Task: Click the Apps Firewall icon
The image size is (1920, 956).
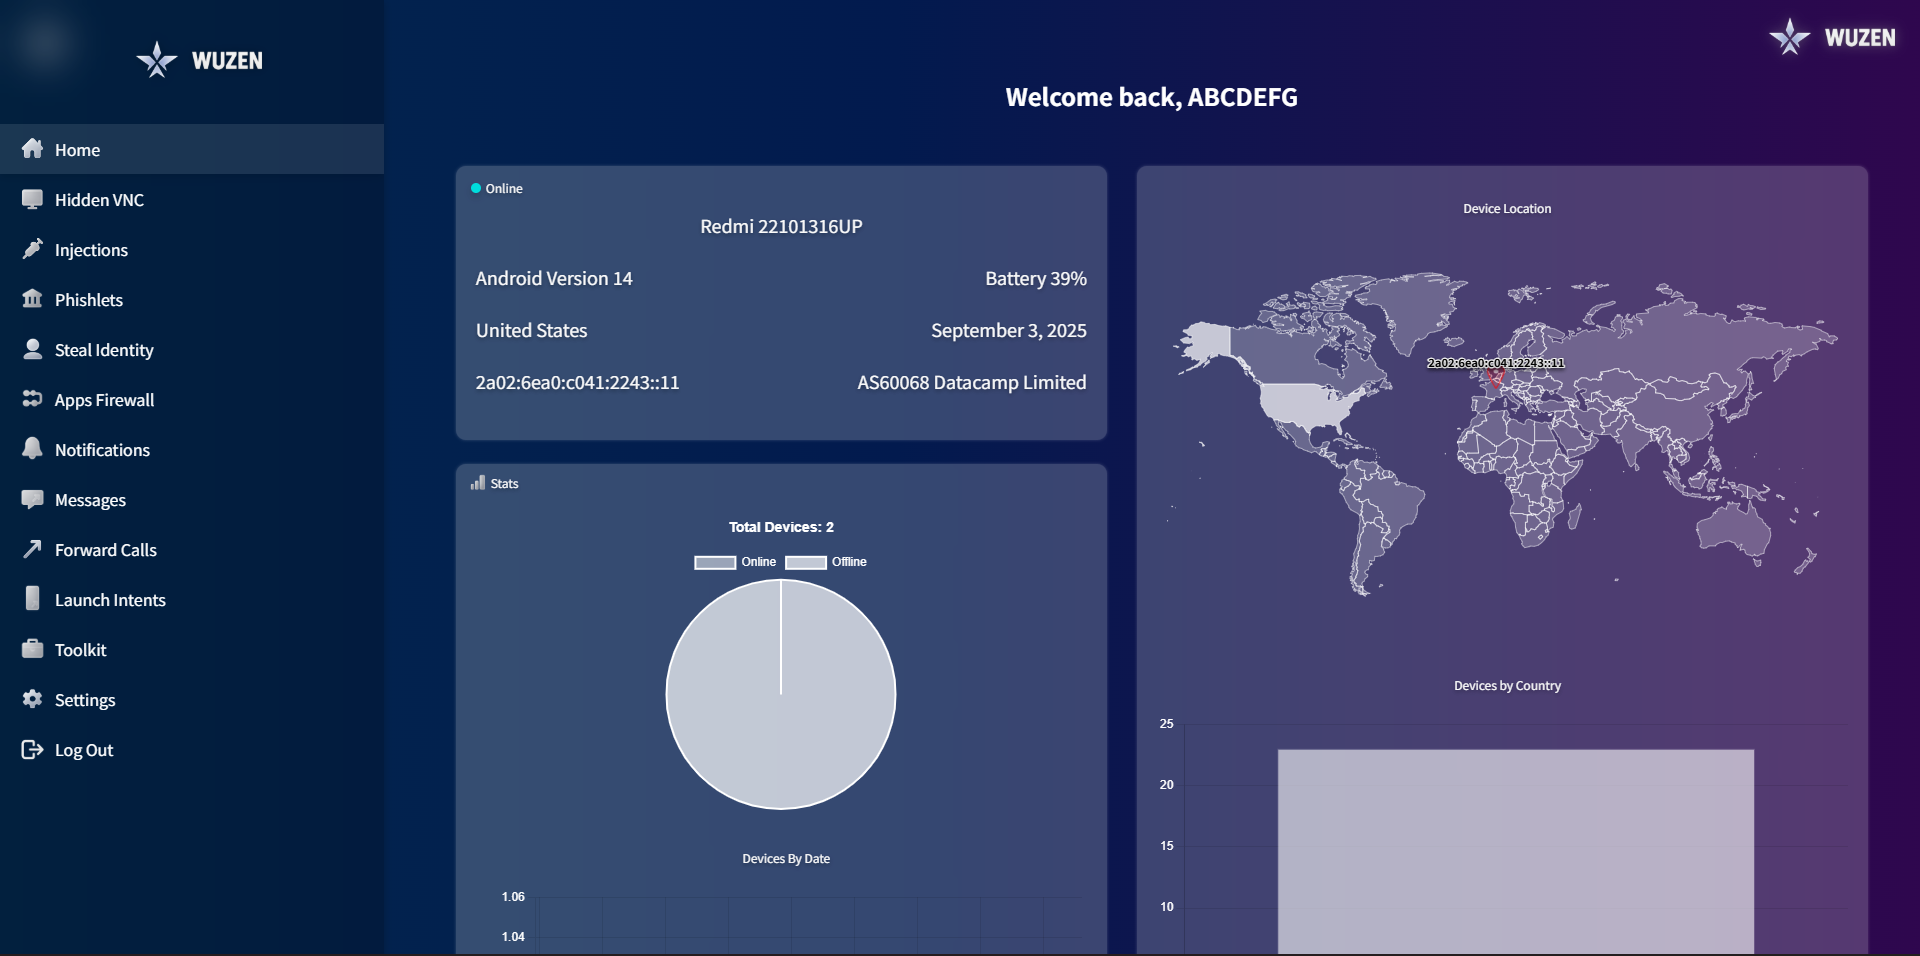Action: [33, 399]
